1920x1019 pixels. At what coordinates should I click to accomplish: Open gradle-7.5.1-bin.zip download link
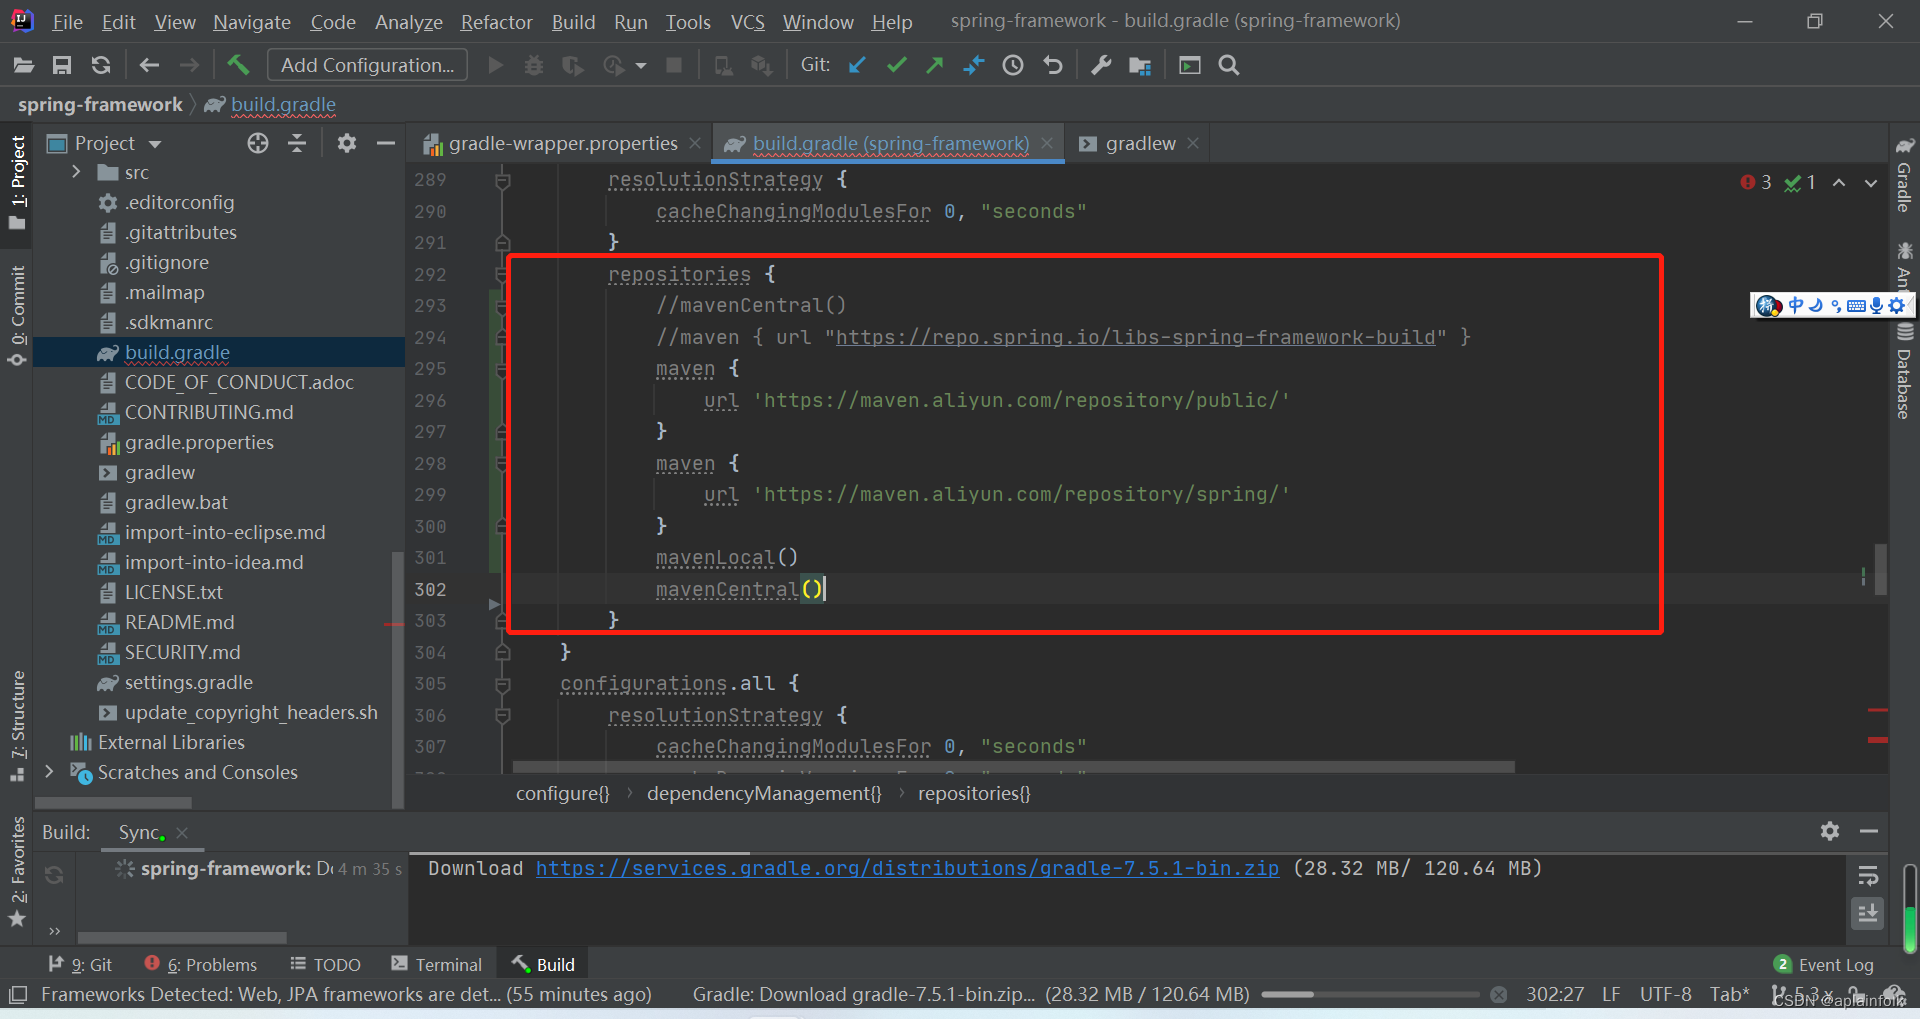[x=907, y=868]
